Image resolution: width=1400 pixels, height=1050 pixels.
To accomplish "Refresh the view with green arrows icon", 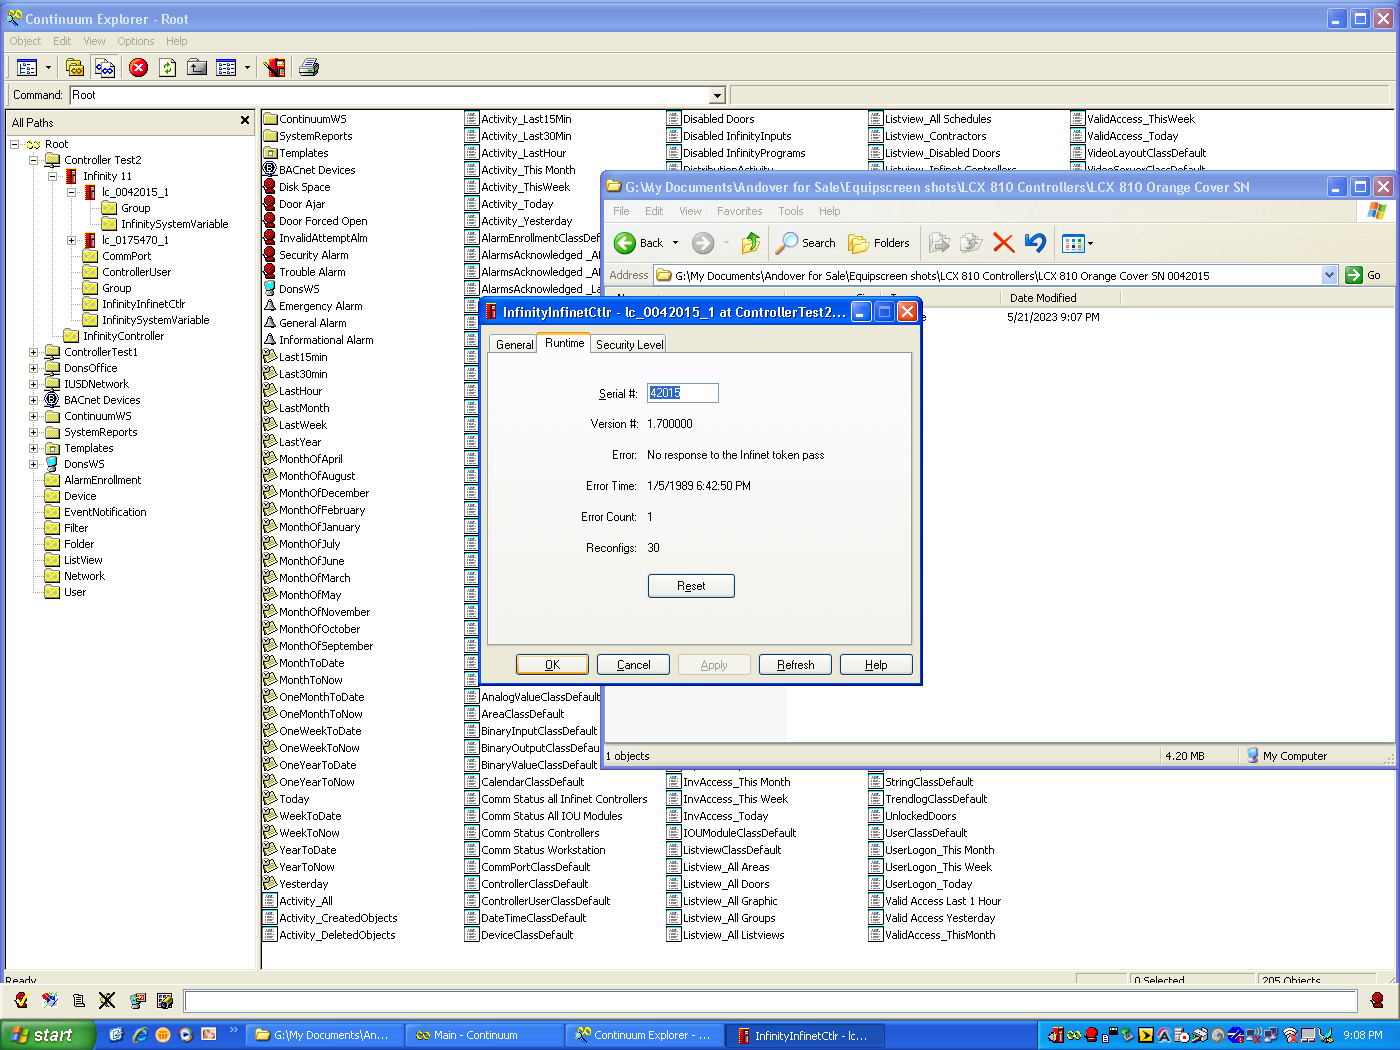I will [168, 68].
